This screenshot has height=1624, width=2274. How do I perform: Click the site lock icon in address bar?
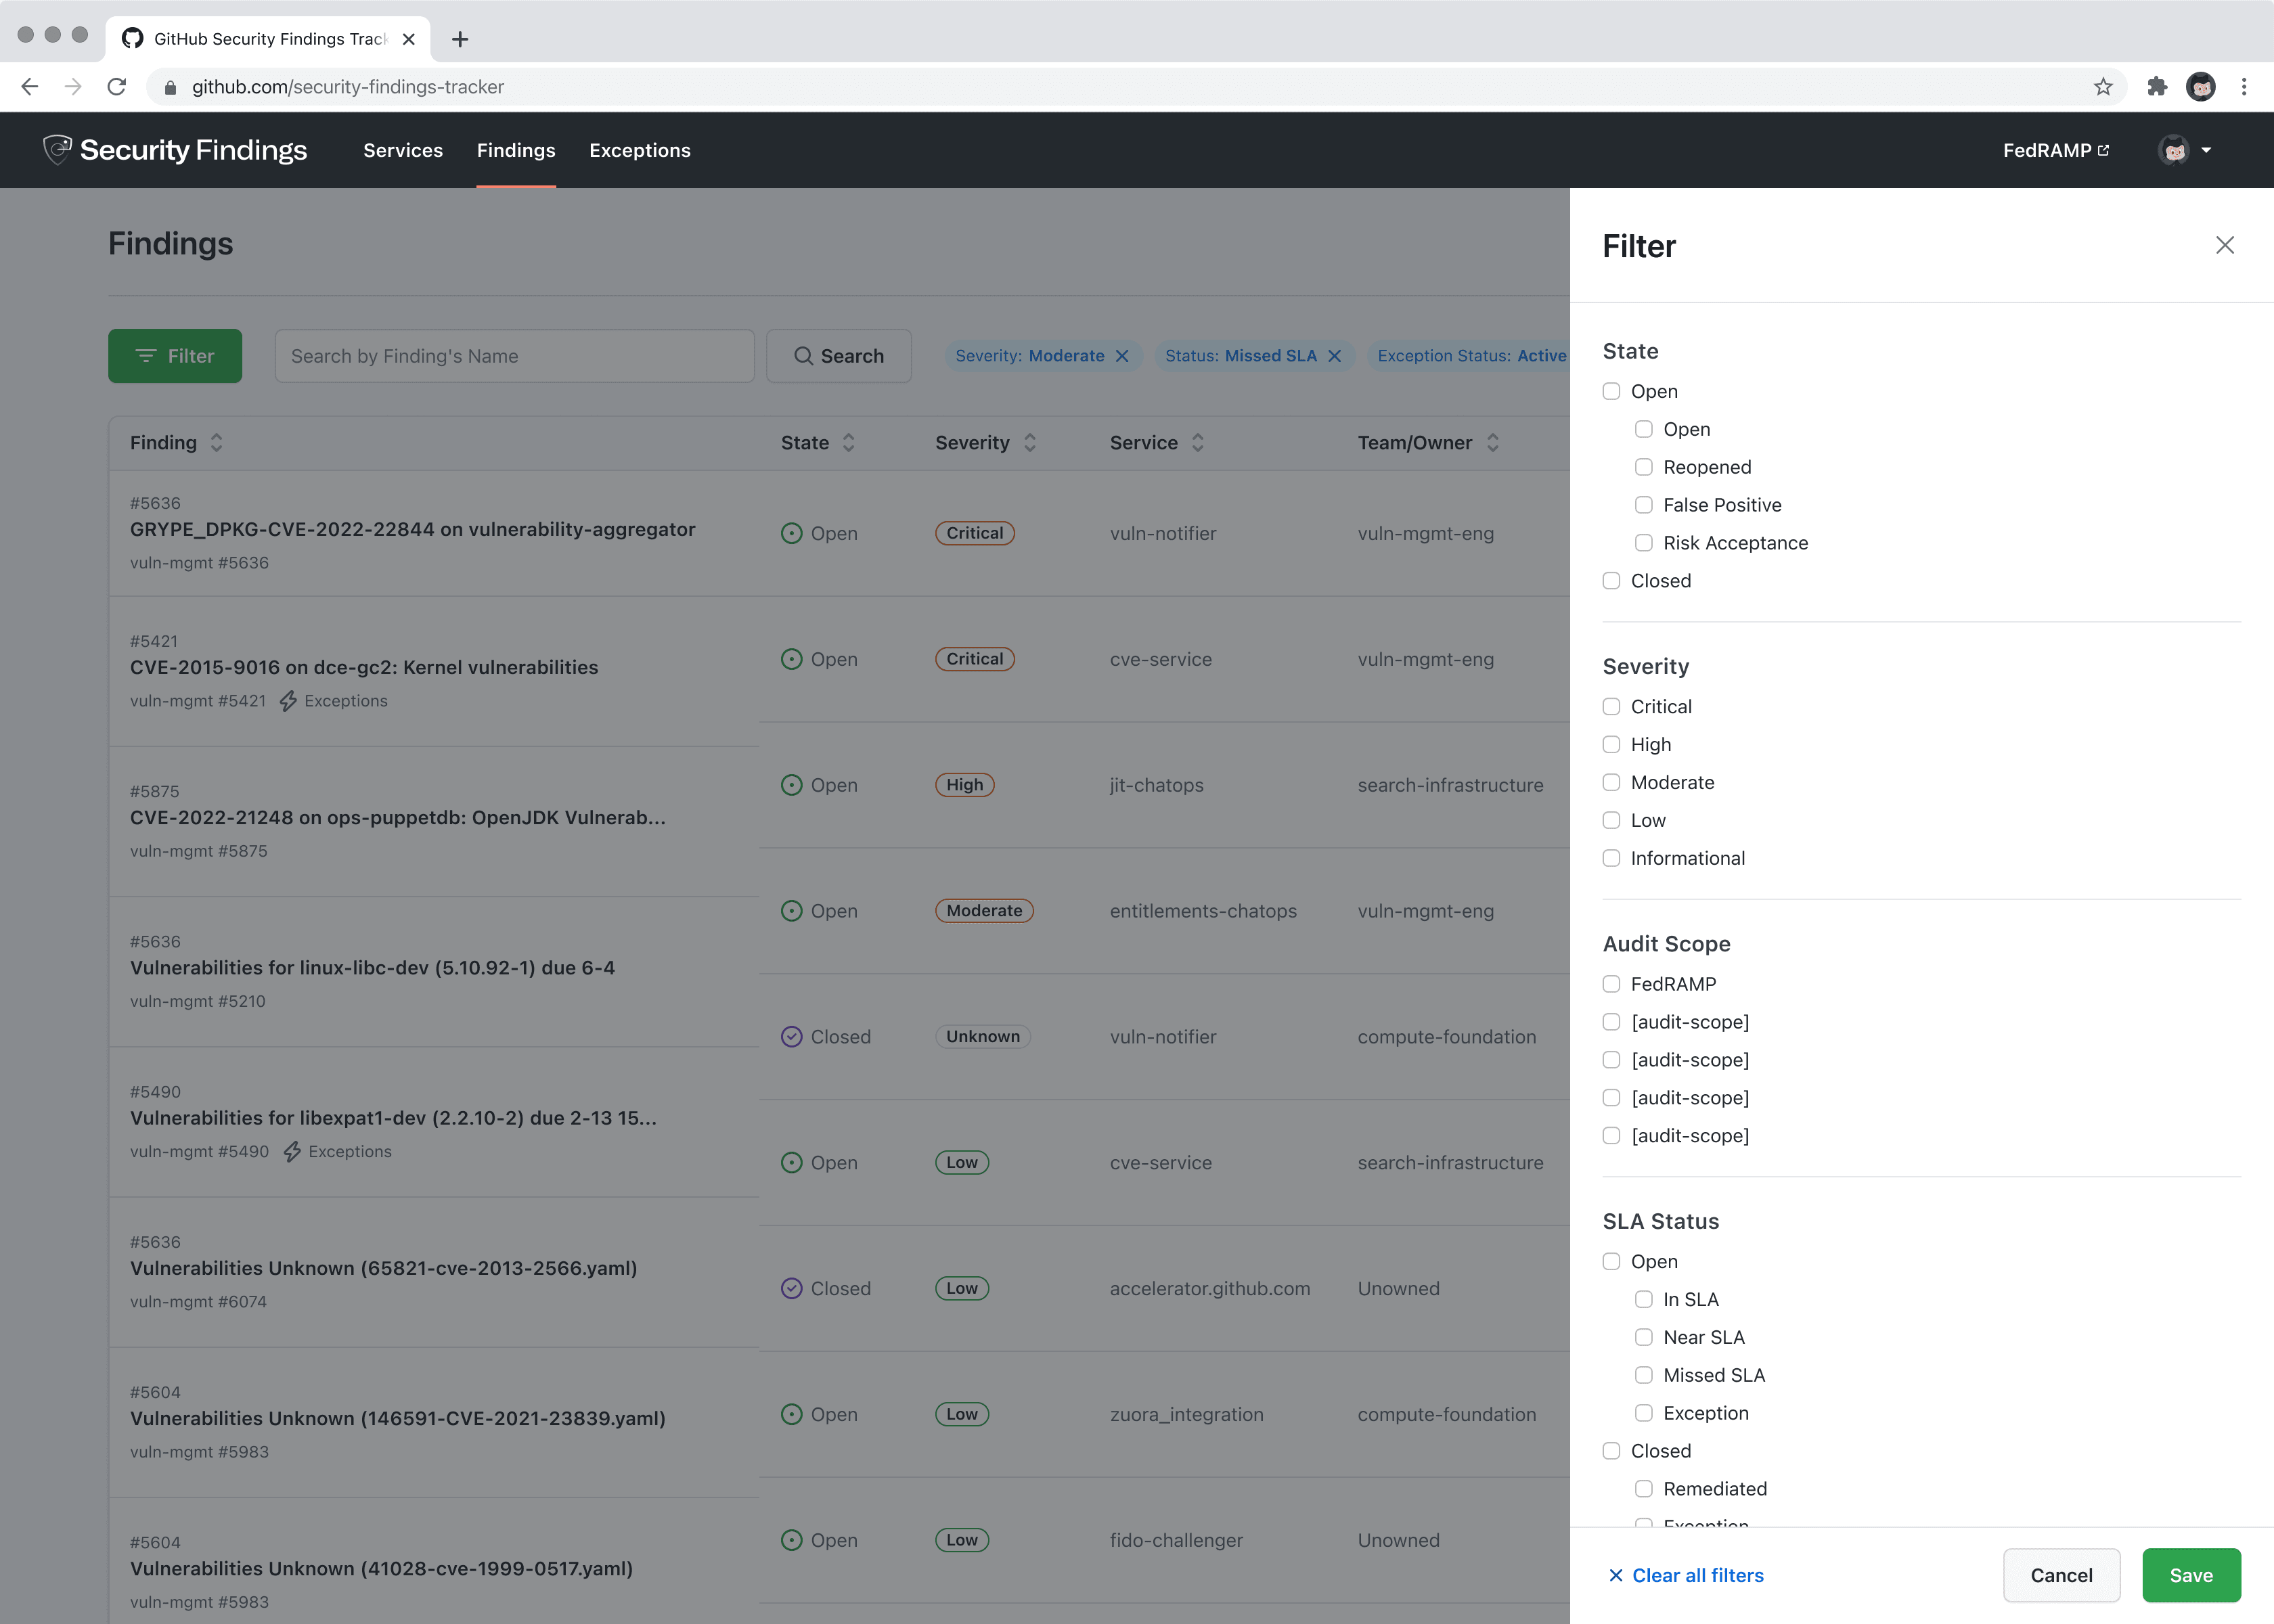170,87
